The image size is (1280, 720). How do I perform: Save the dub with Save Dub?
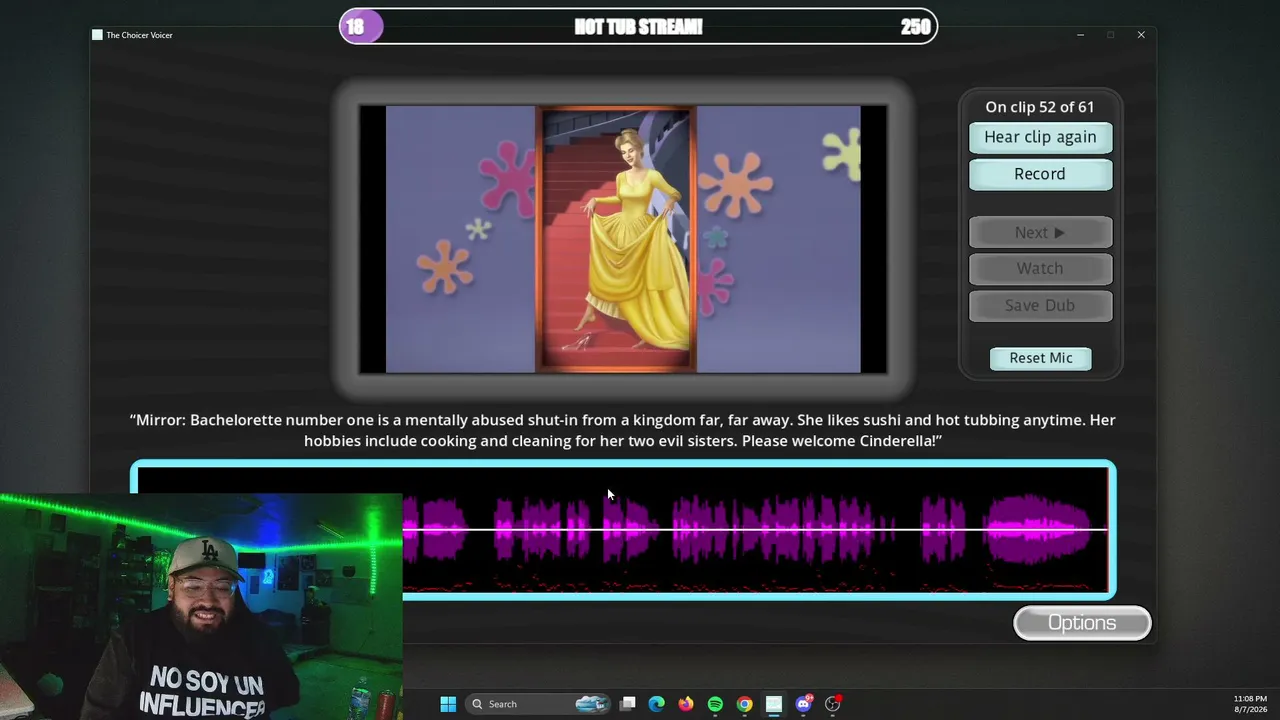[x=1040, y=305]
